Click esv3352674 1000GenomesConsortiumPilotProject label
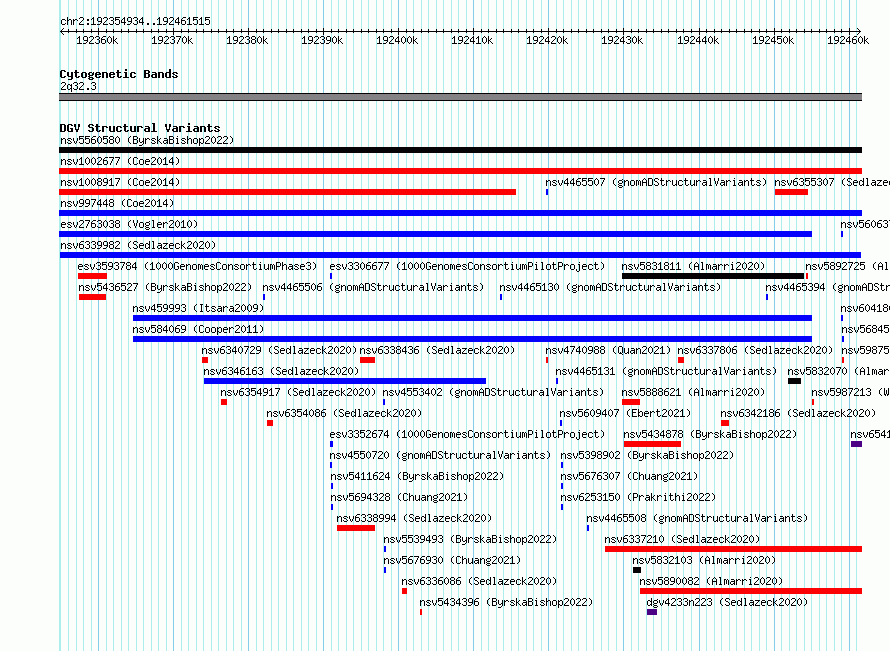This screenshot has width=890, height=651. pyautogui.click(x=467, y=434)
